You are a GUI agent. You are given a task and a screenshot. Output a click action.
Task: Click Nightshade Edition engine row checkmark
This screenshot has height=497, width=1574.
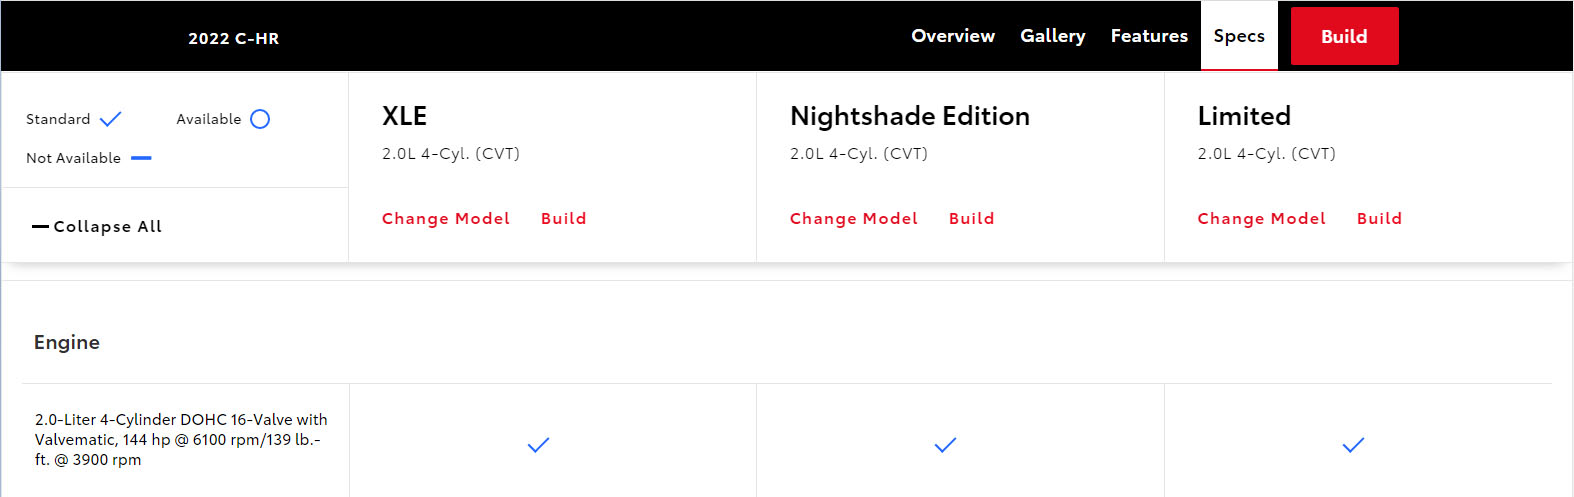click(945, 445)
